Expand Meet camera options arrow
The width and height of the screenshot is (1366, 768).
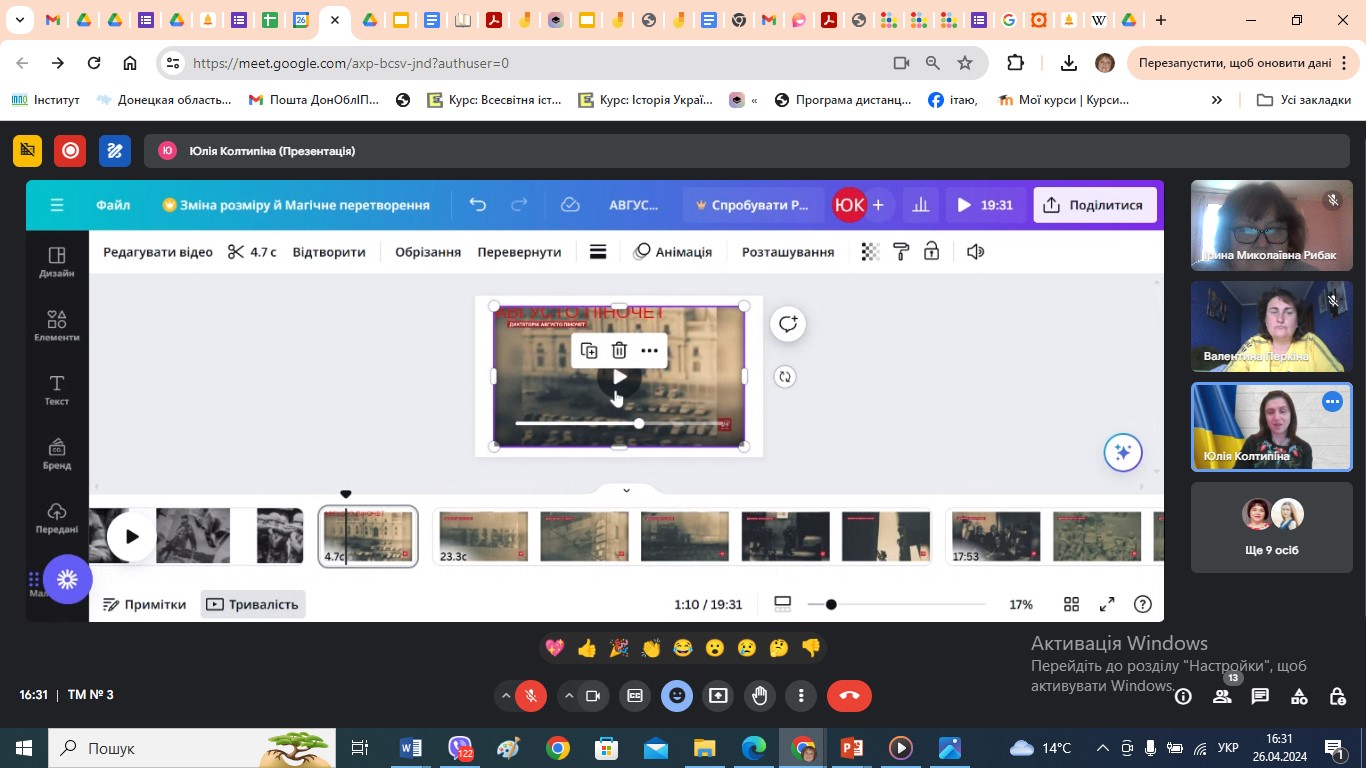click(569, 696)
